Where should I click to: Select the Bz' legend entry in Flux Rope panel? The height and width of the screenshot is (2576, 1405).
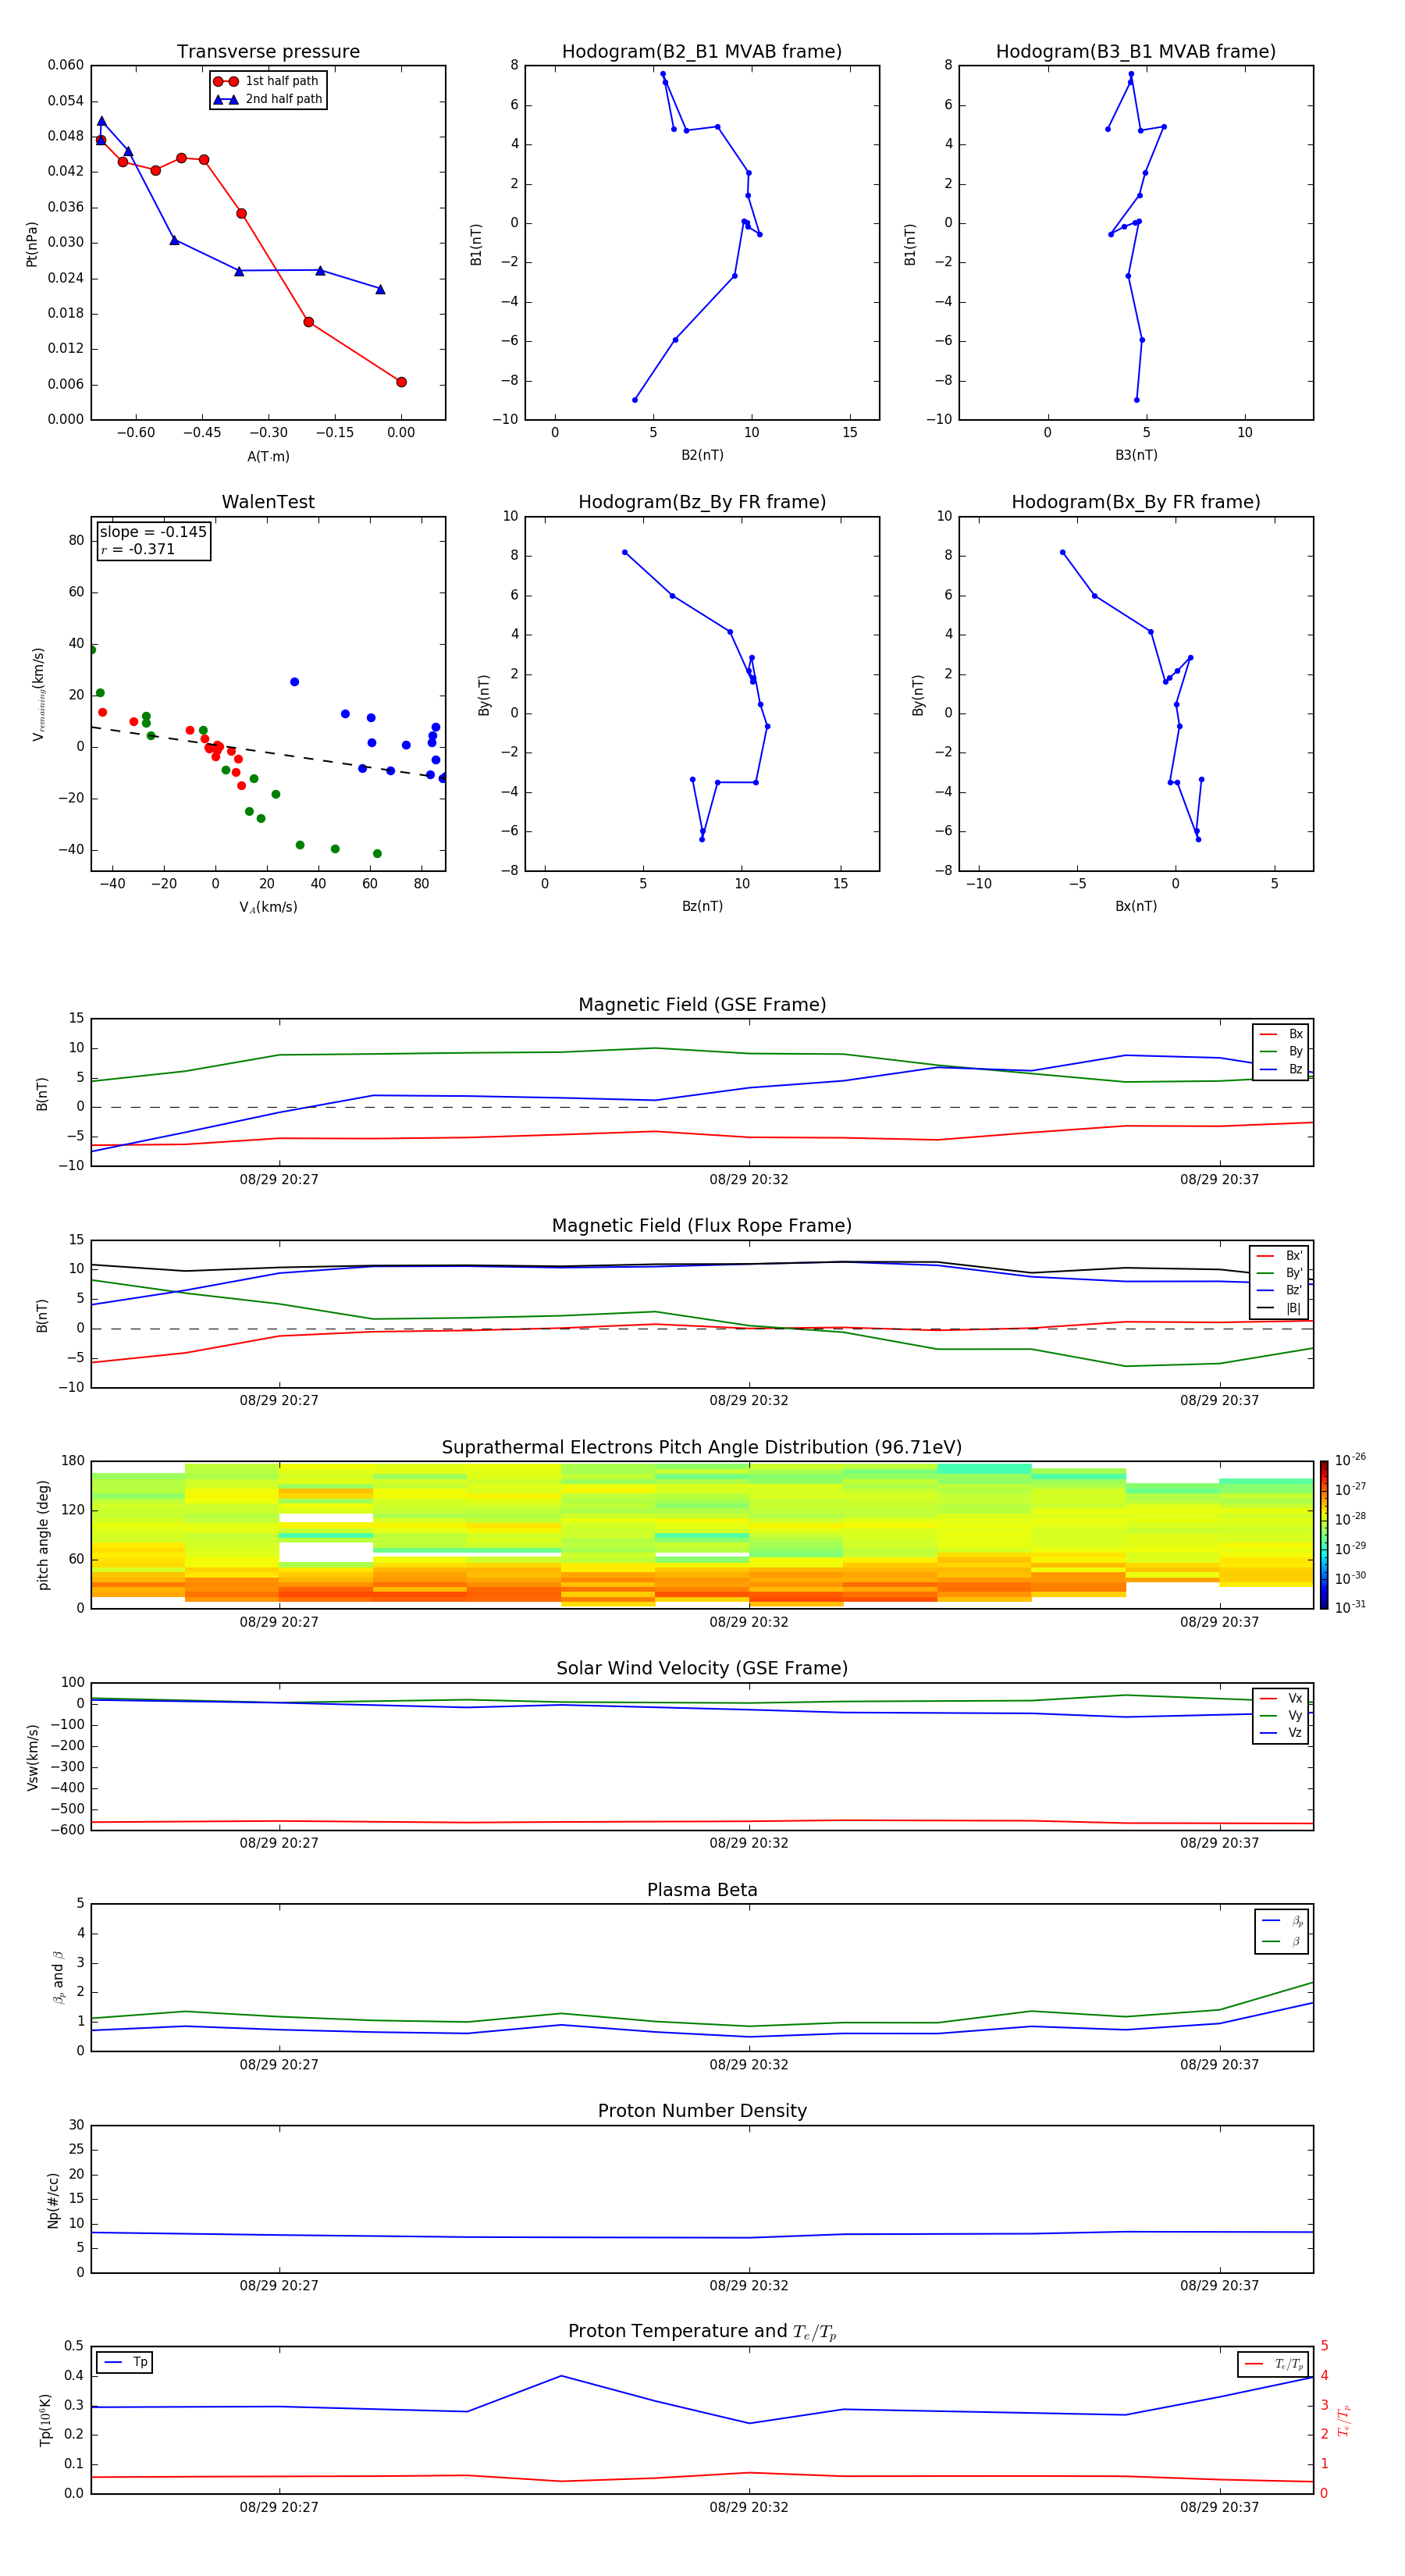coord(1280,1290)
